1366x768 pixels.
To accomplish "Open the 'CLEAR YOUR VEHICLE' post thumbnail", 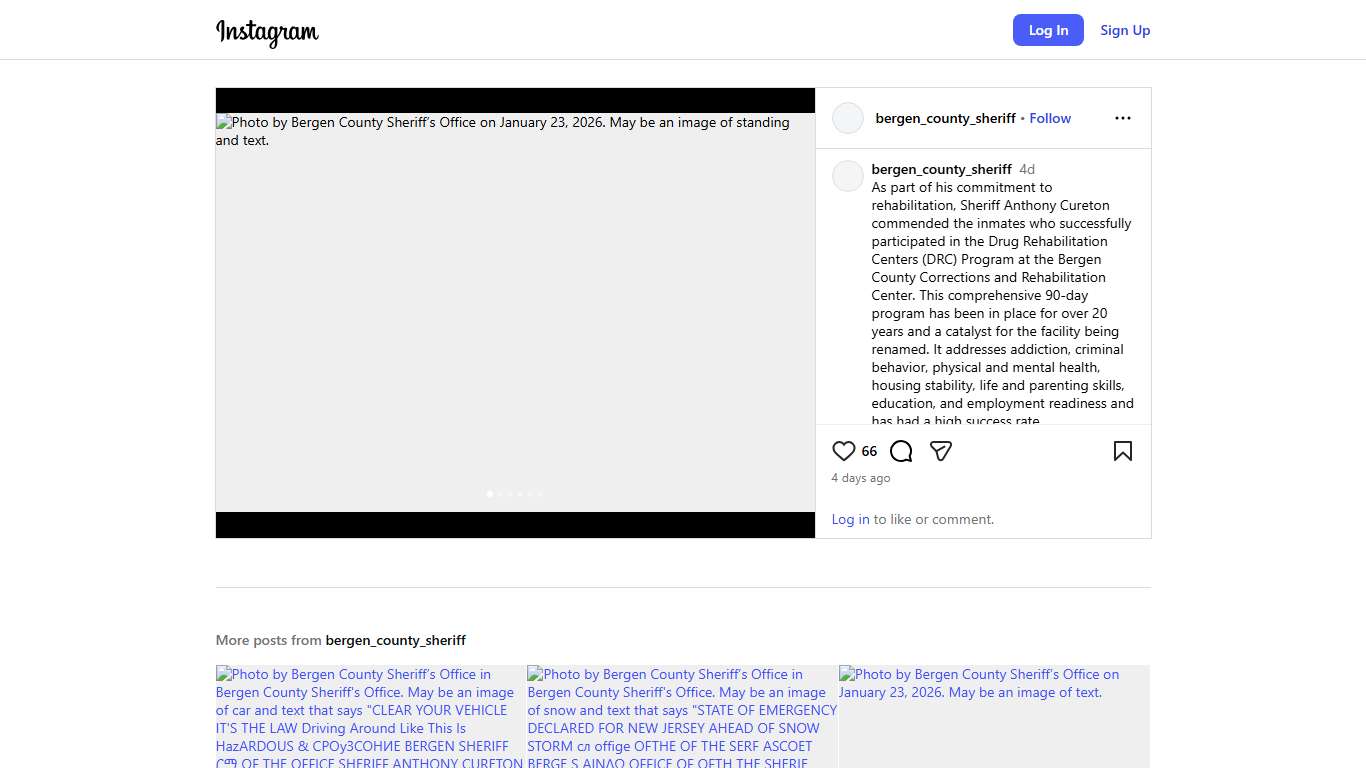I will coord(370,716).
